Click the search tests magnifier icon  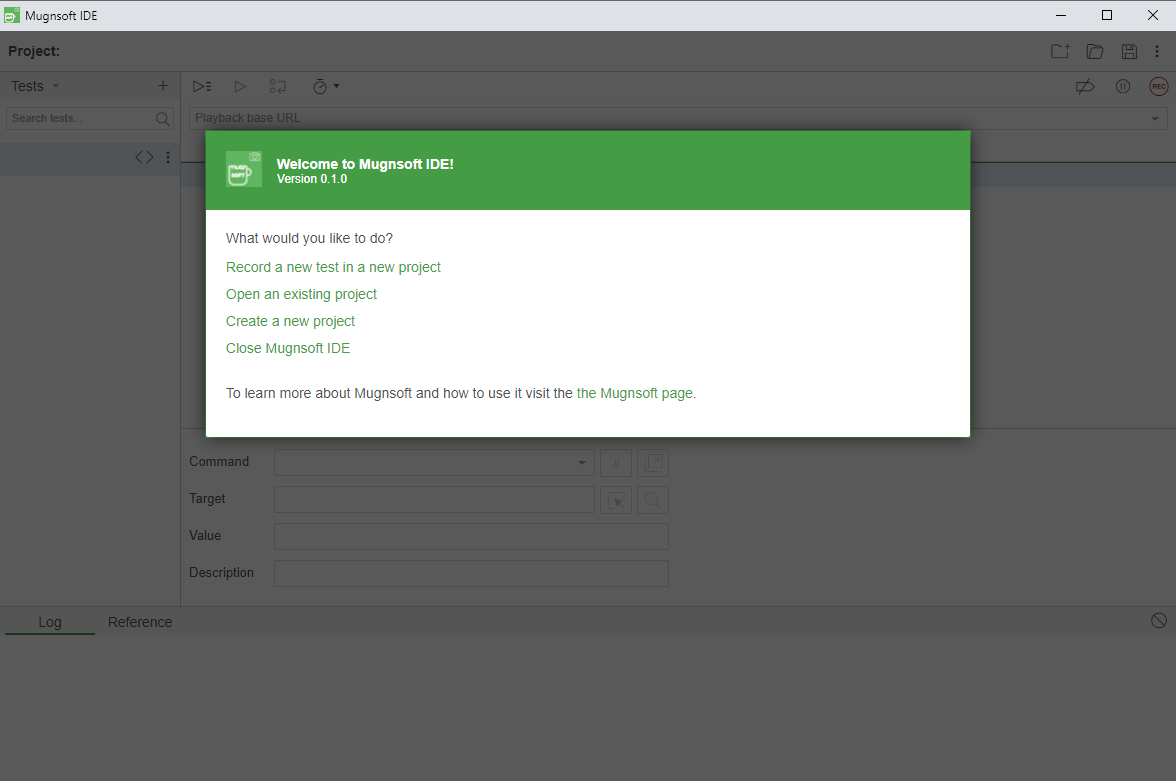pos(162,119)
